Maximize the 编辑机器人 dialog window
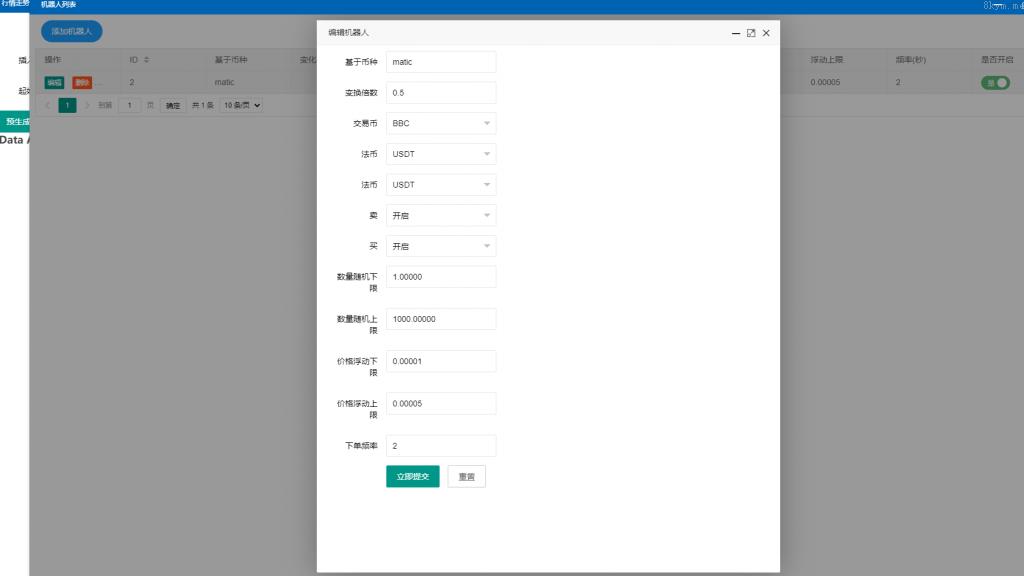This screenshot has width=1024, height=576. pyautogui.click(x=751, y=33)
